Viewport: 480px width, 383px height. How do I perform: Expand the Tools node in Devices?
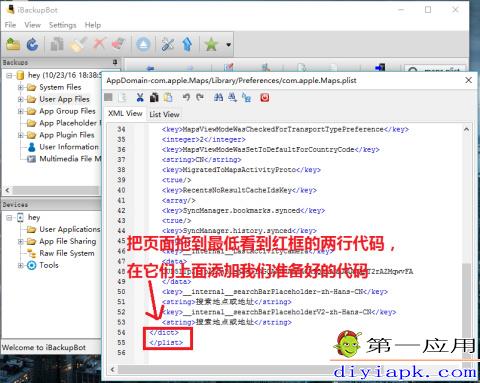21,265
